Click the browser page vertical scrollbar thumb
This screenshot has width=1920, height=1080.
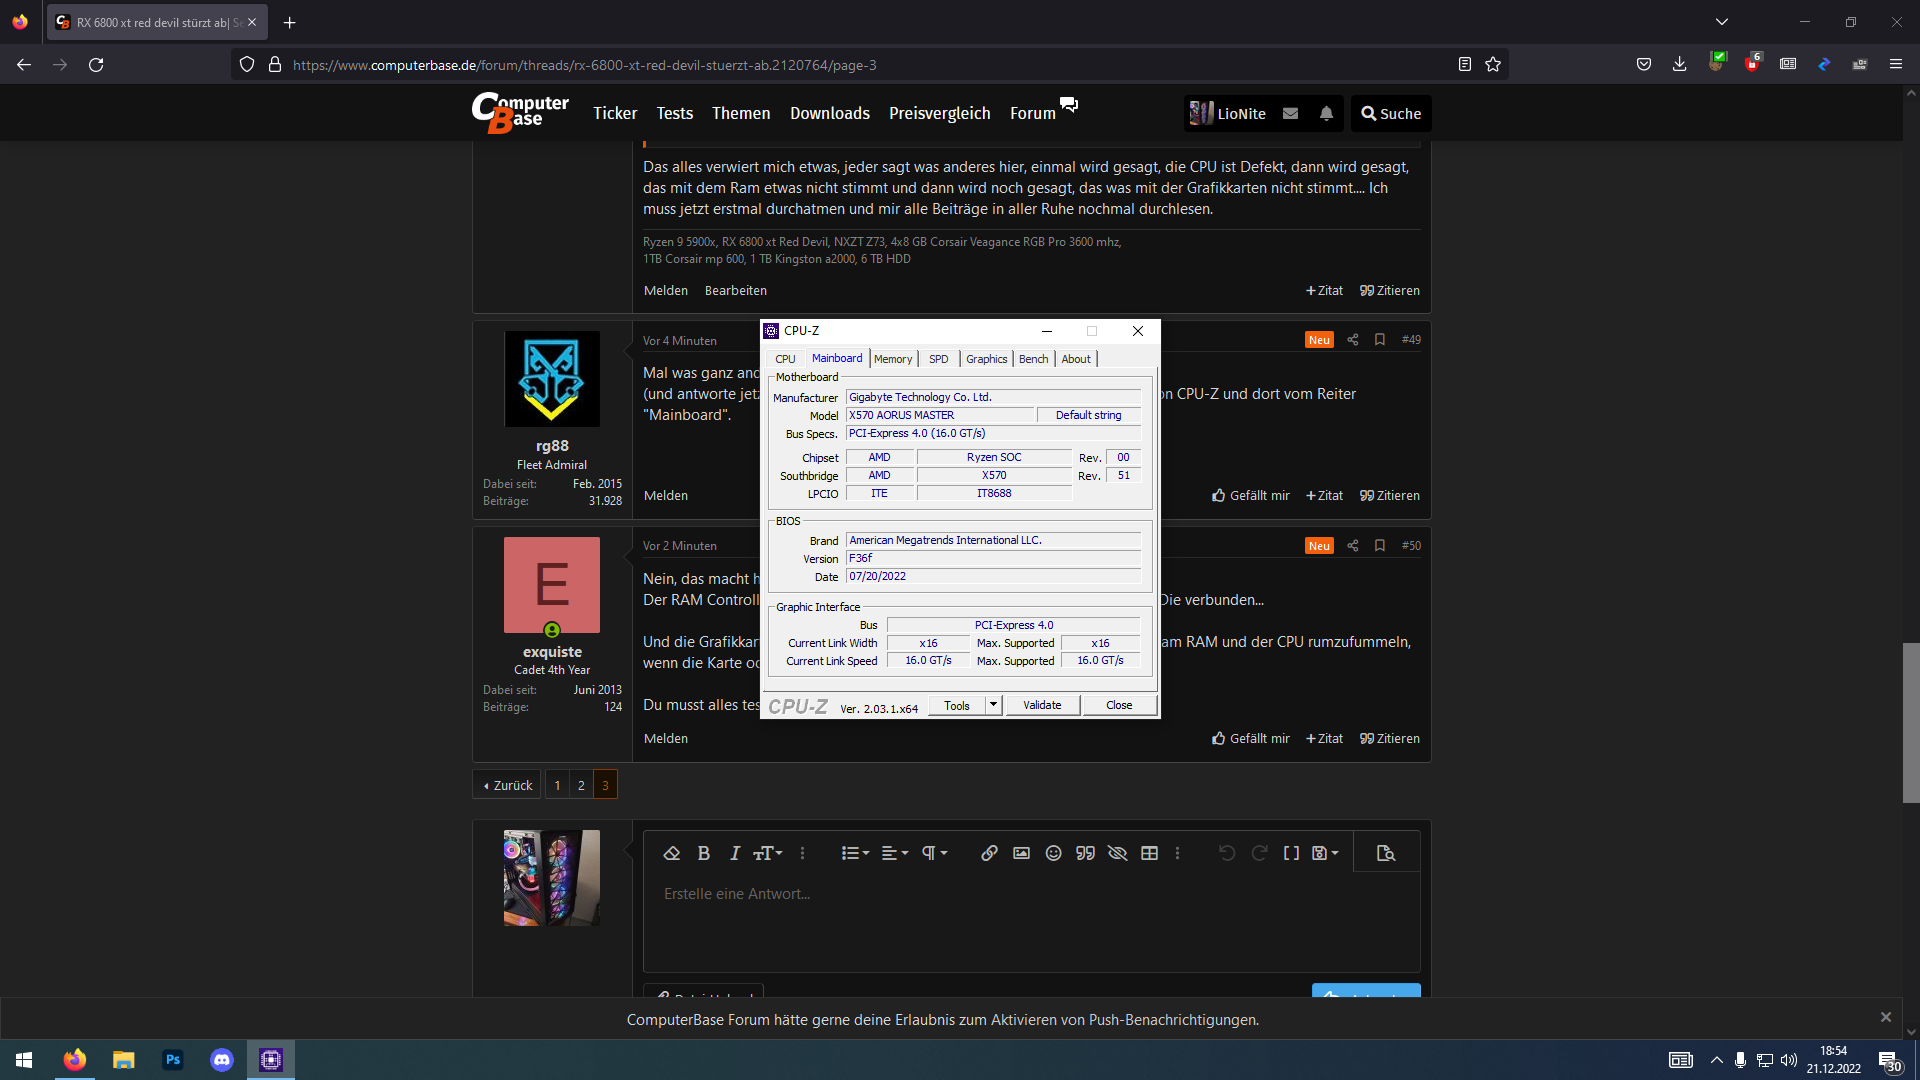tap(1910, 722)
